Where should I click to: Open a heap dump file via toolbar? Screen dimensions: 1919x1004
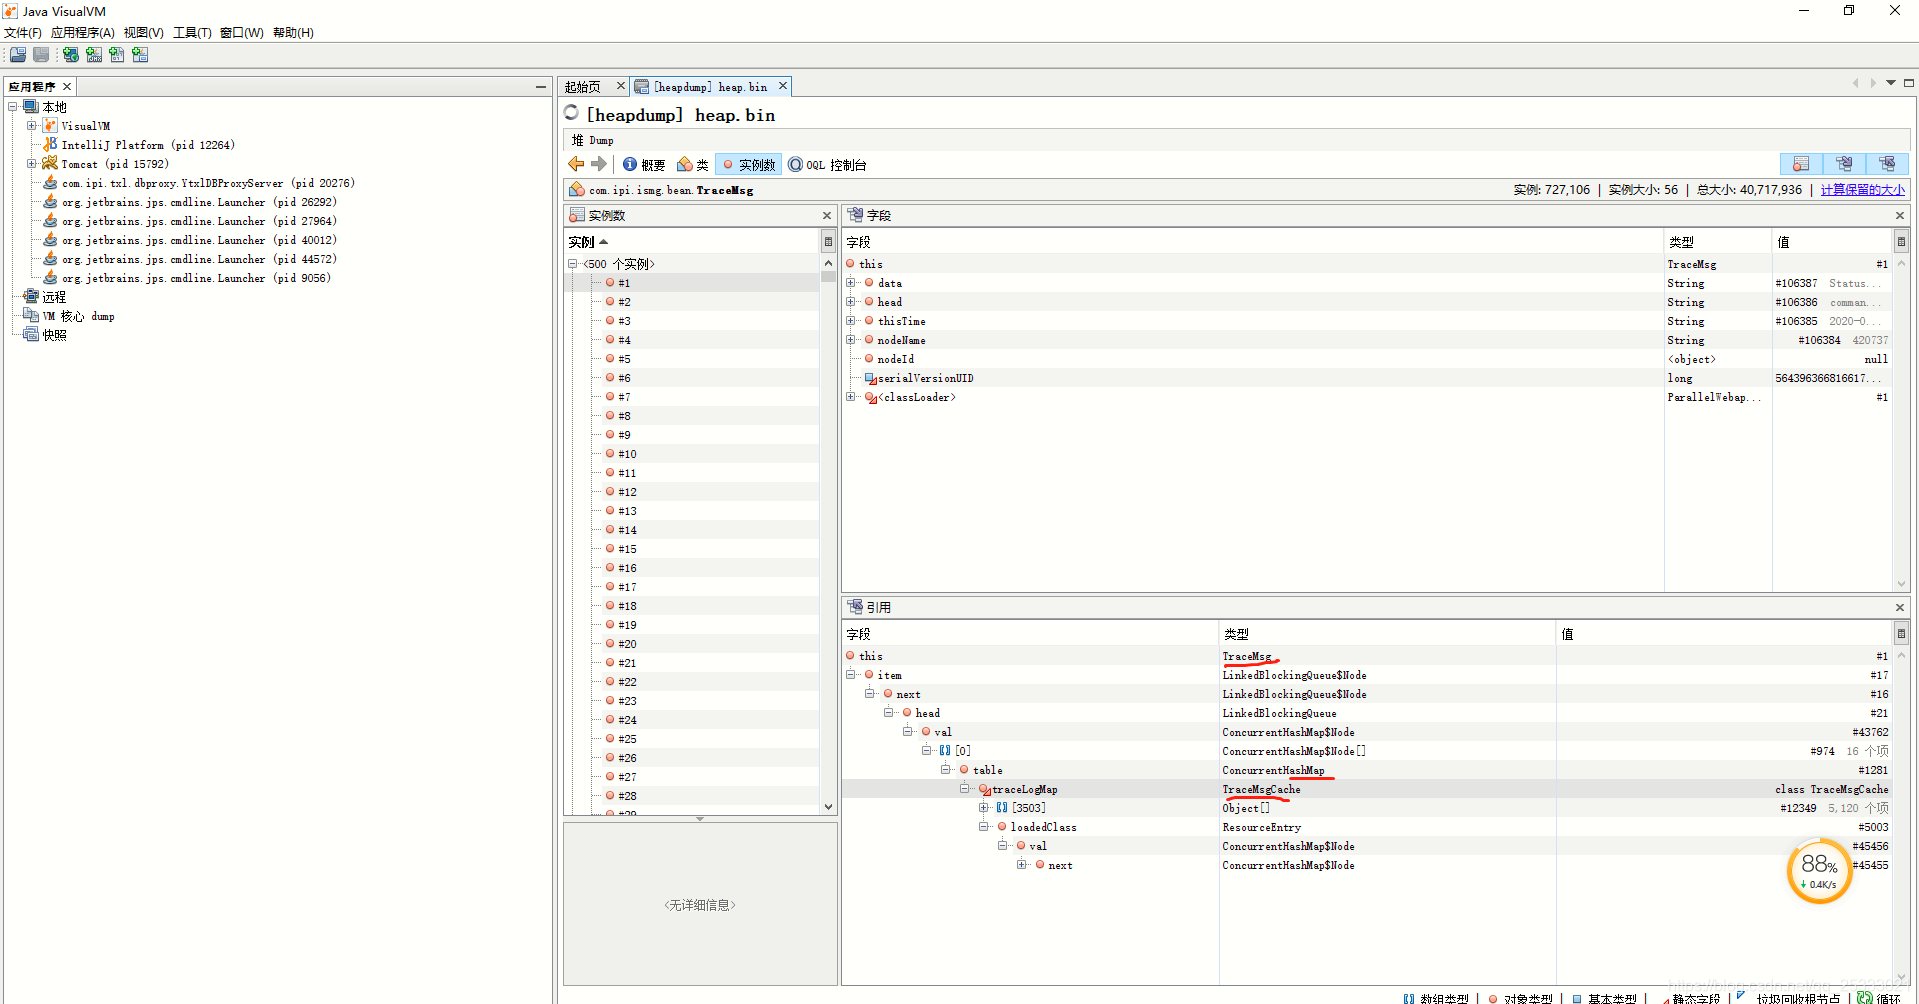pos(17,55)
